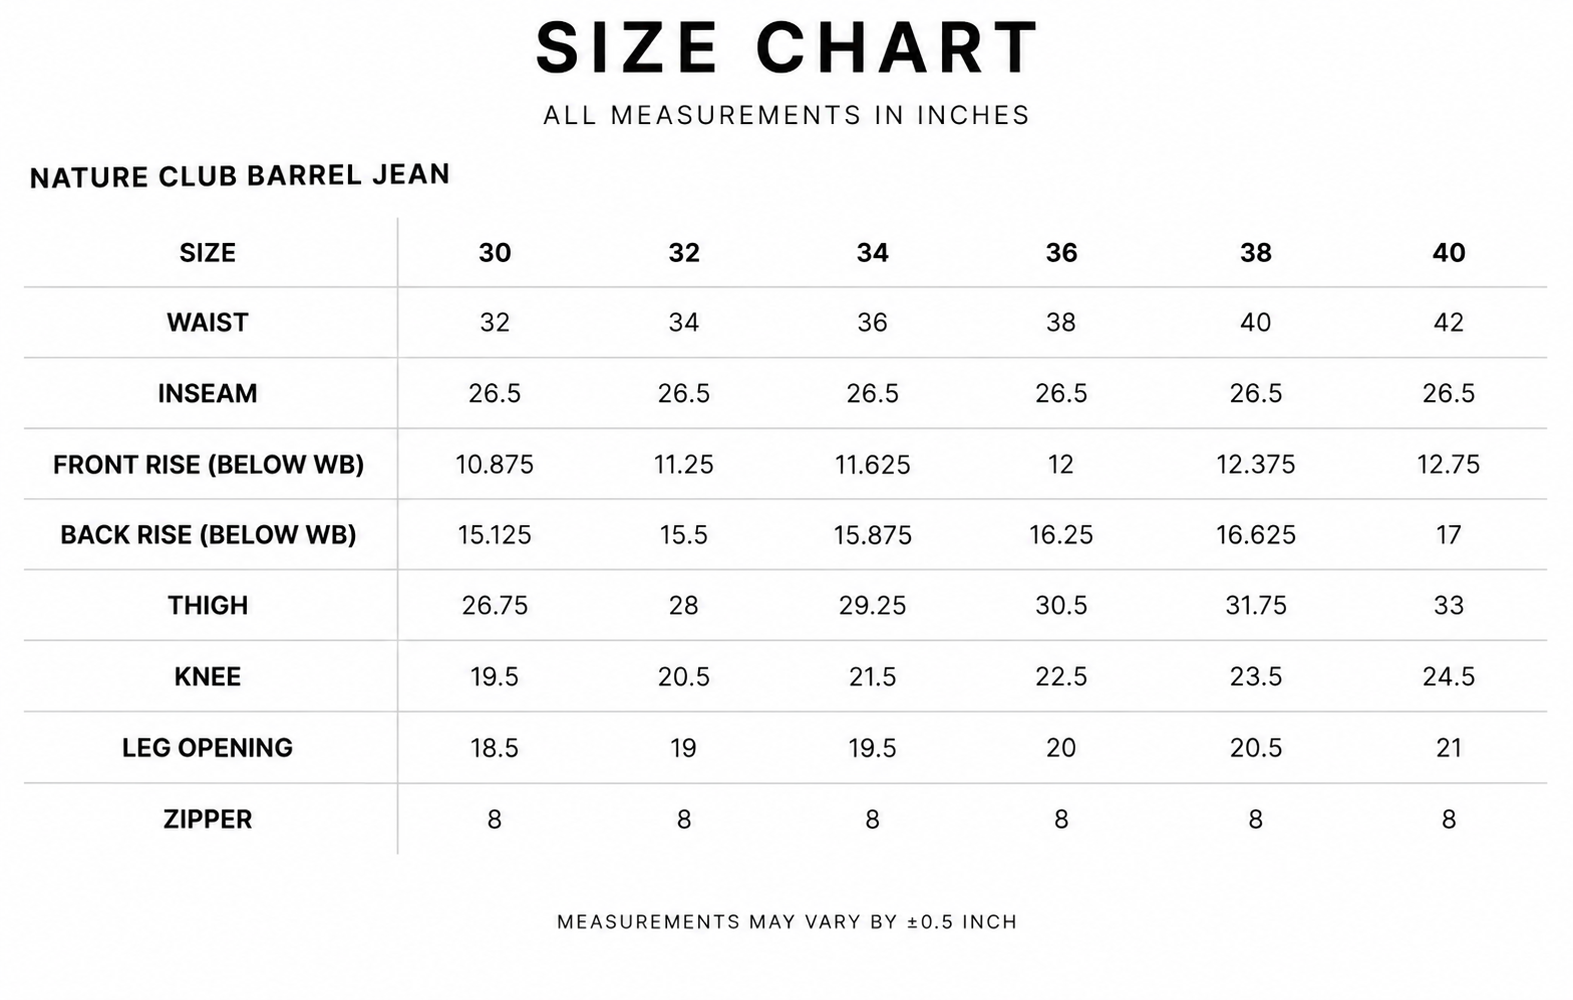Select the INSEAM row label
The width and height of the screenshot is (1573, 1000).
coord(207,393)
